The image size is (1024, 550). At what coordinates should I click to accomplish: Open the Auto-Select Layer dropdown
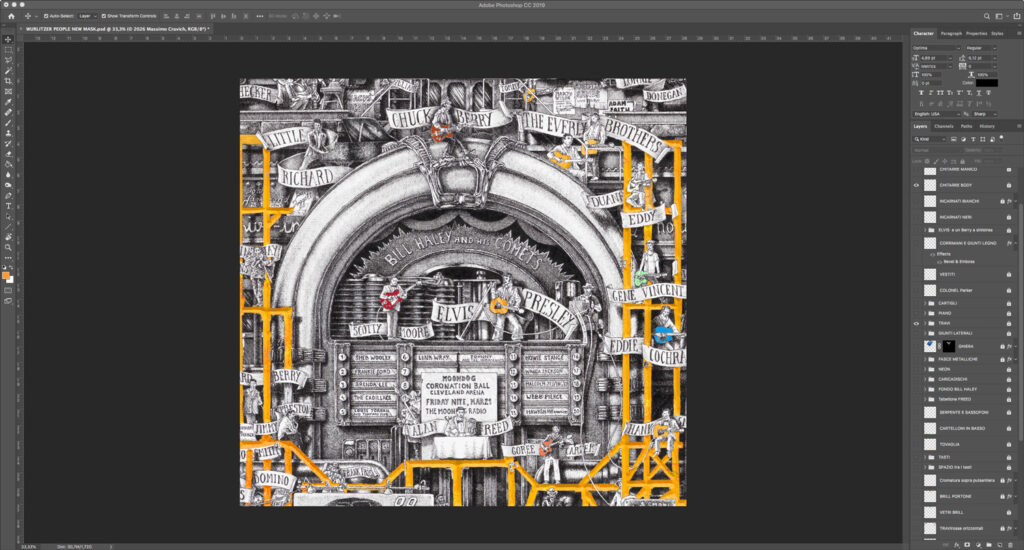tap(88, 16)
